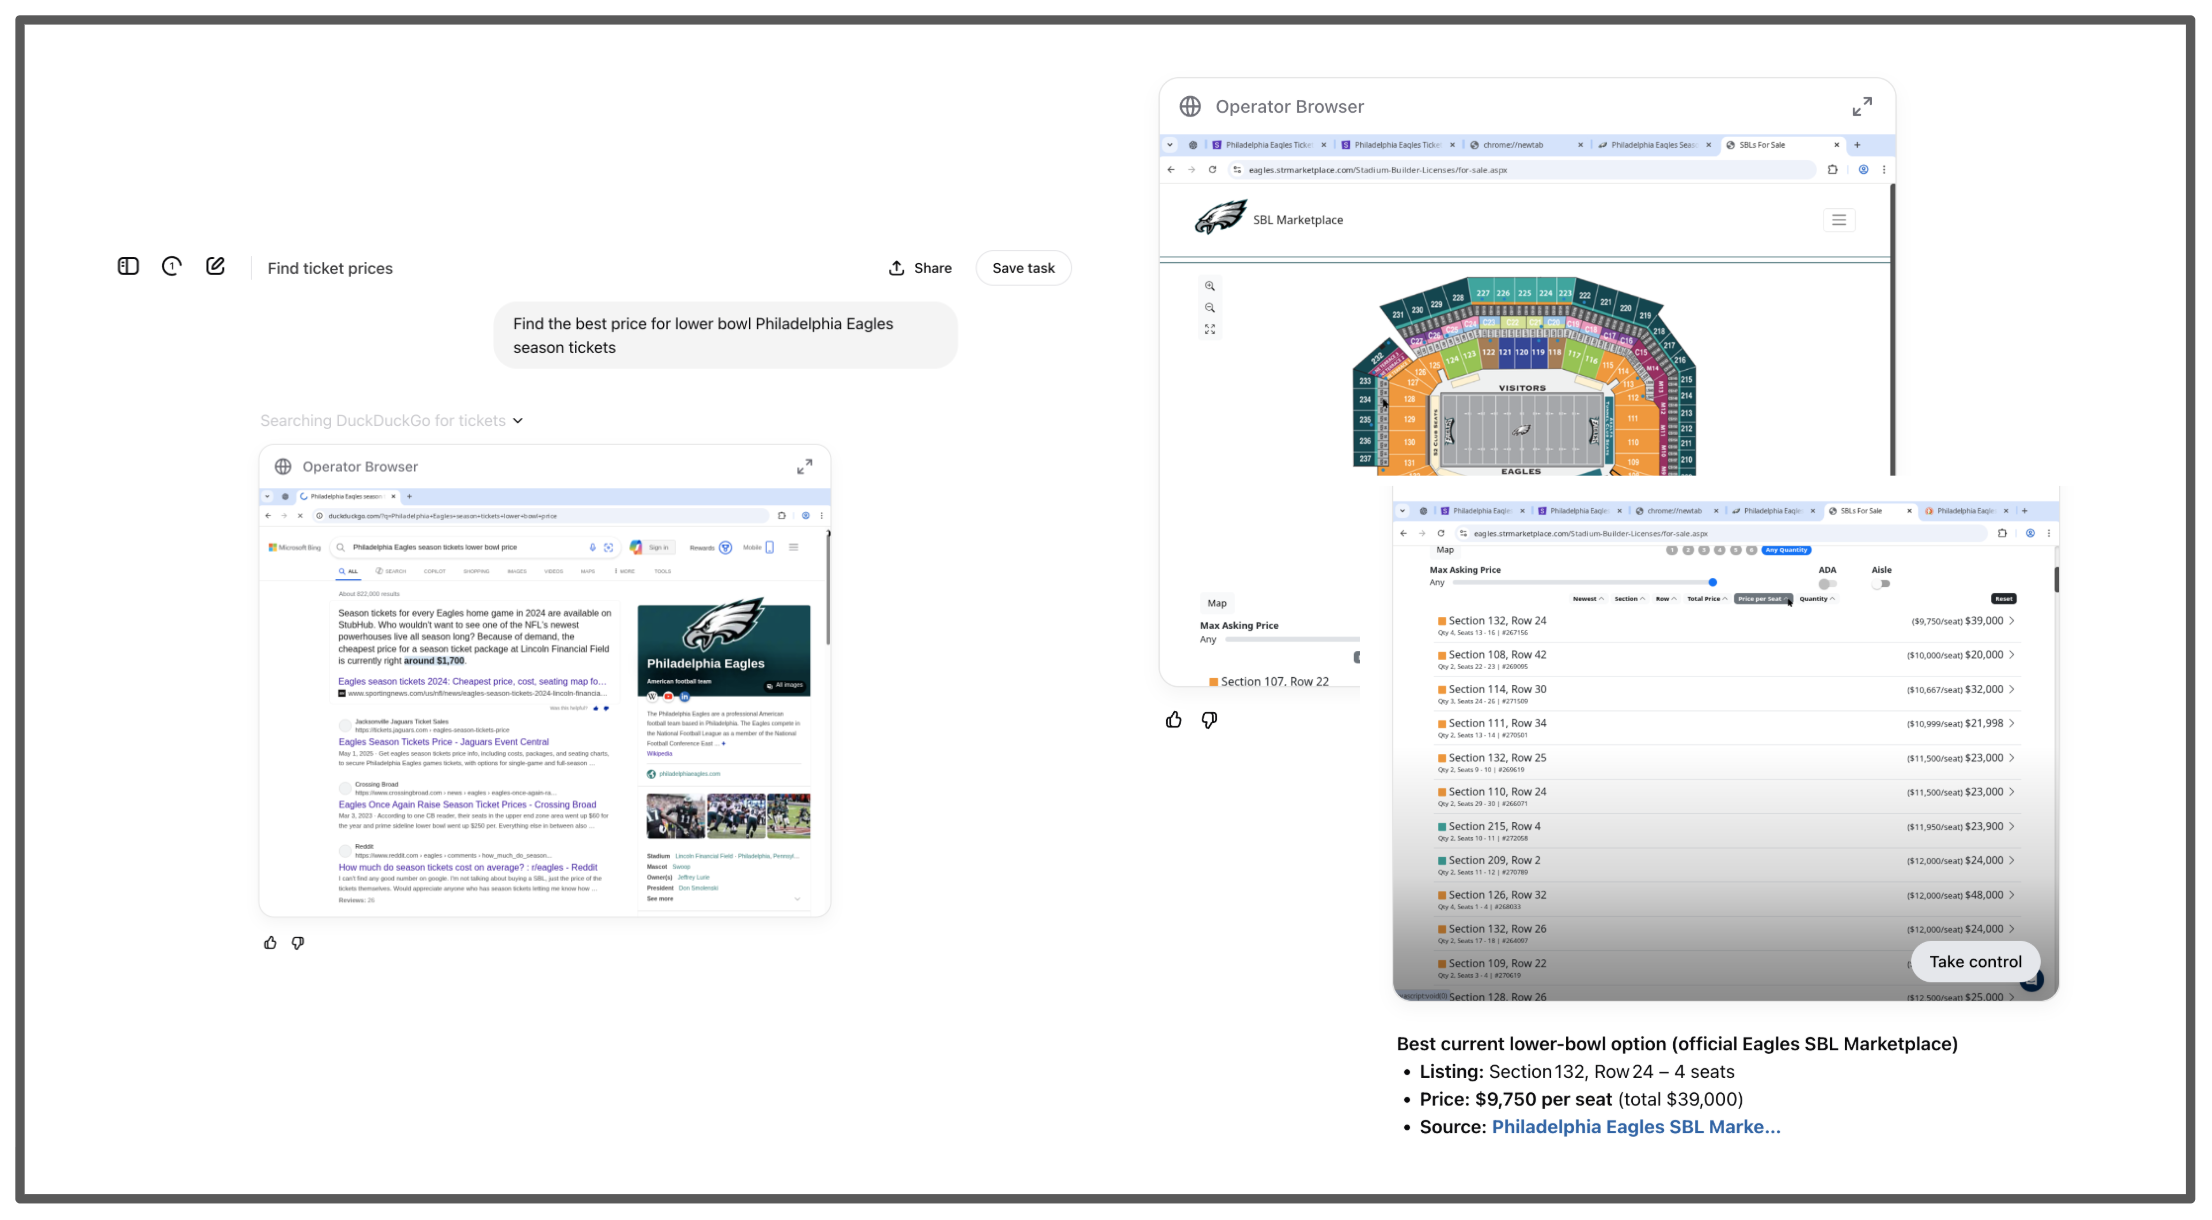Select quantity 6 filter bubble
Viewport: 2212px width, 1220px height.
pos(1751,550)
